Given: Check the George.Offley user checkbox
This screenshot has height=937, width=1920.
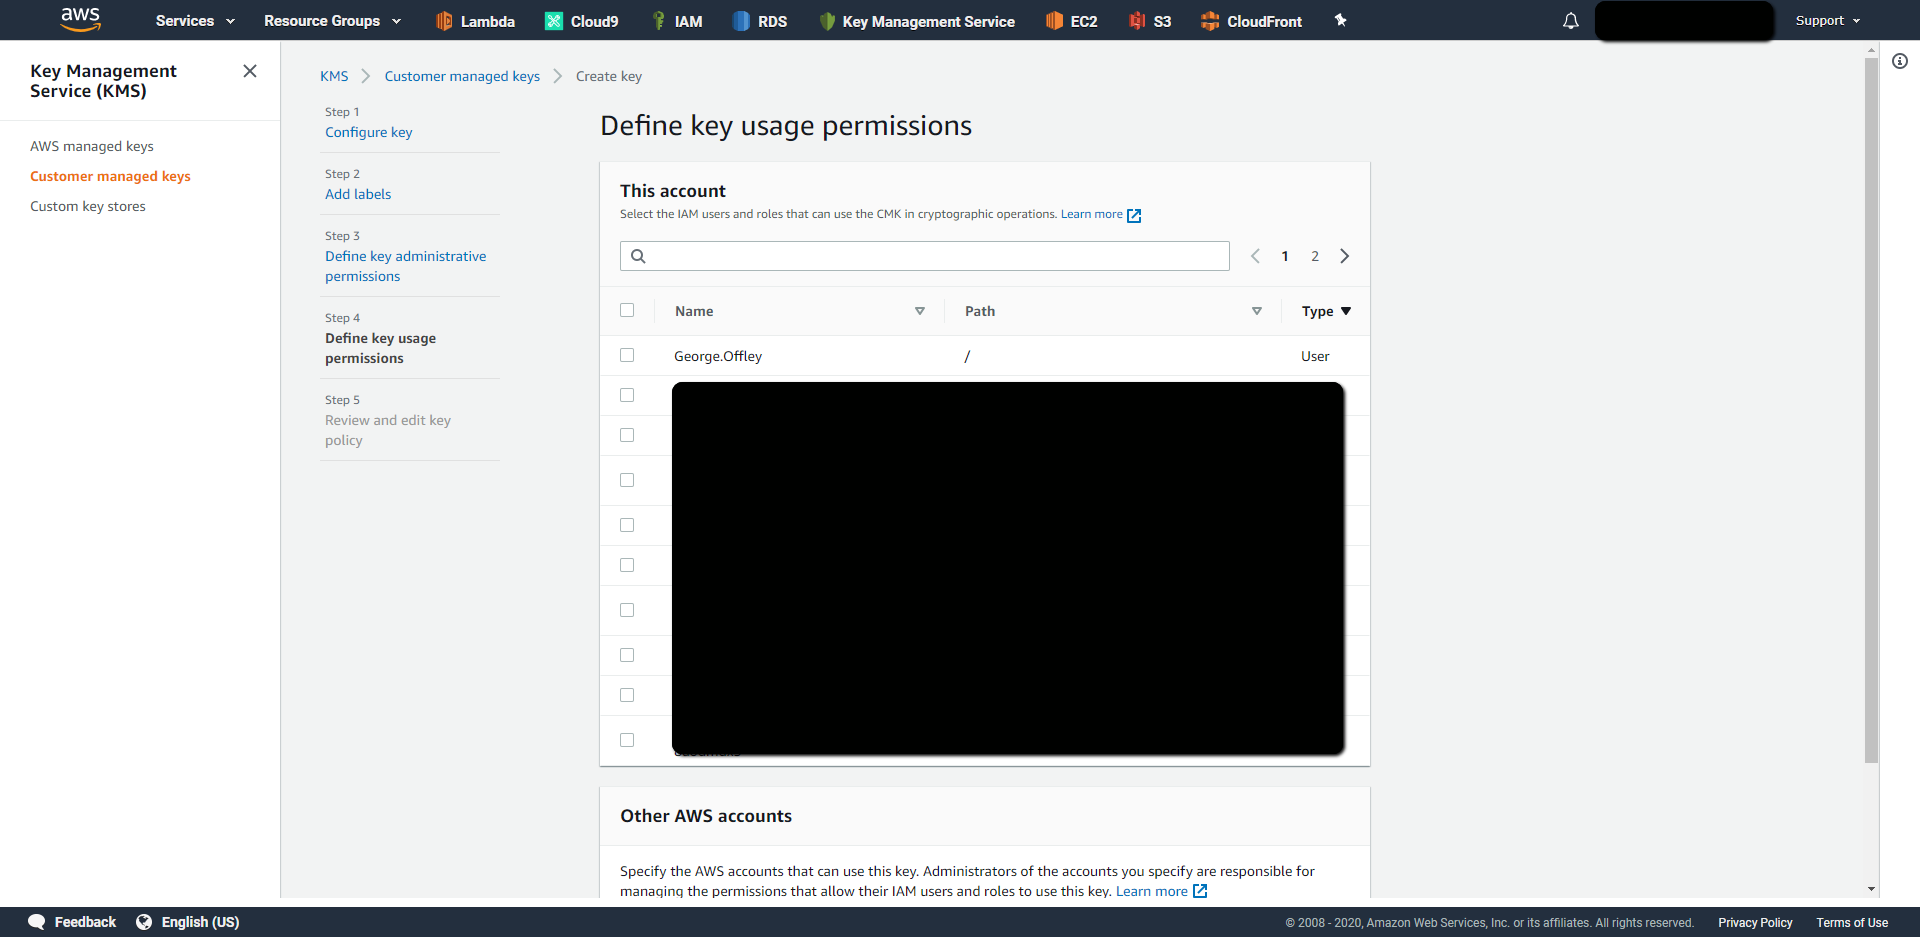Looking at the screenshot, I should (x=627, y=355).
